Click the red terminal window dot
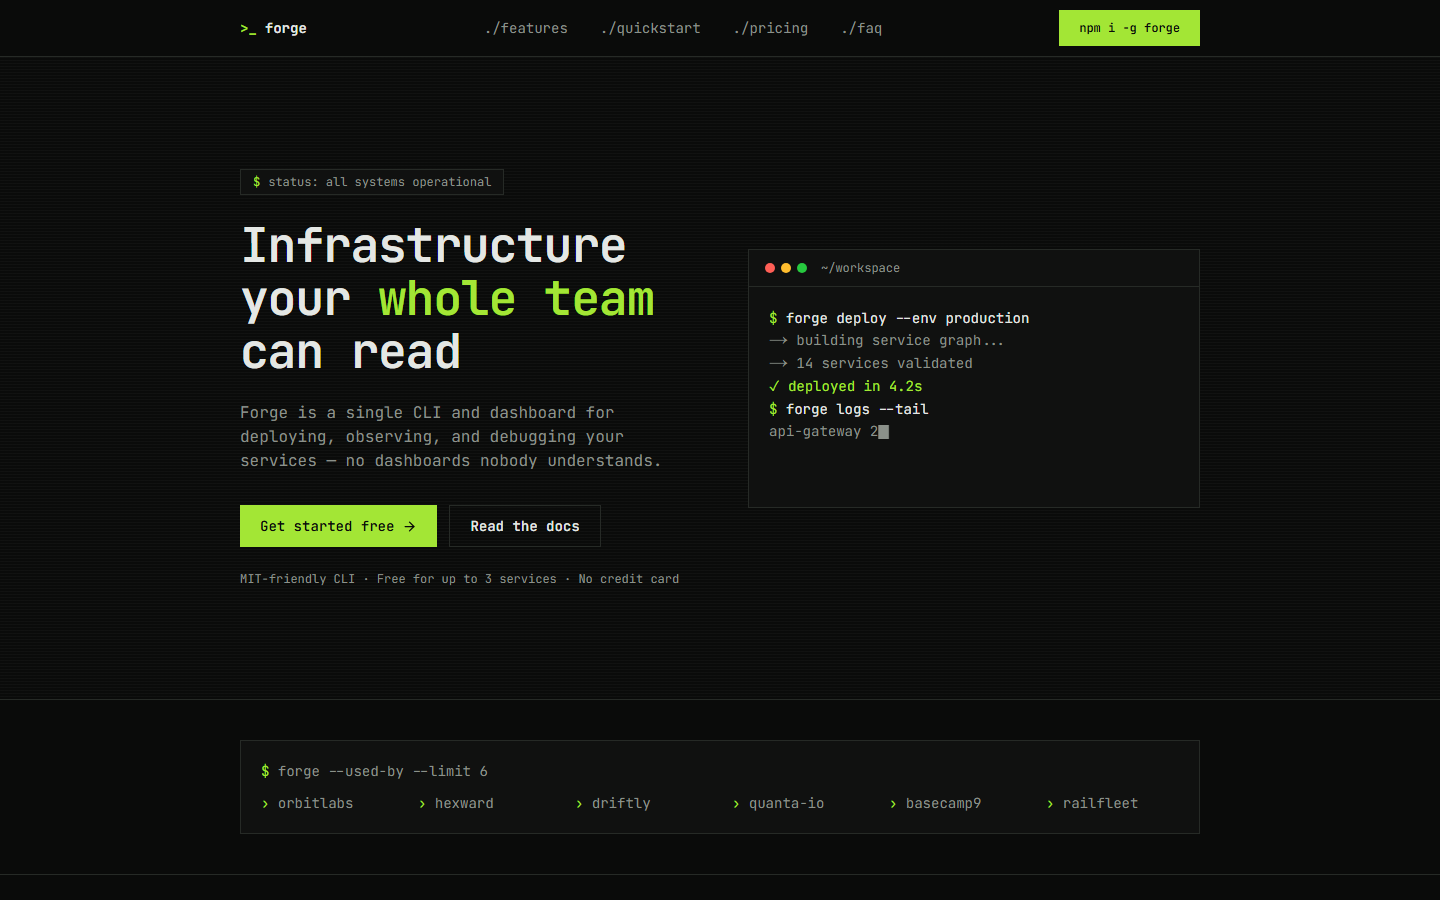Screen dimensions: 1440x900 point(770,268)
